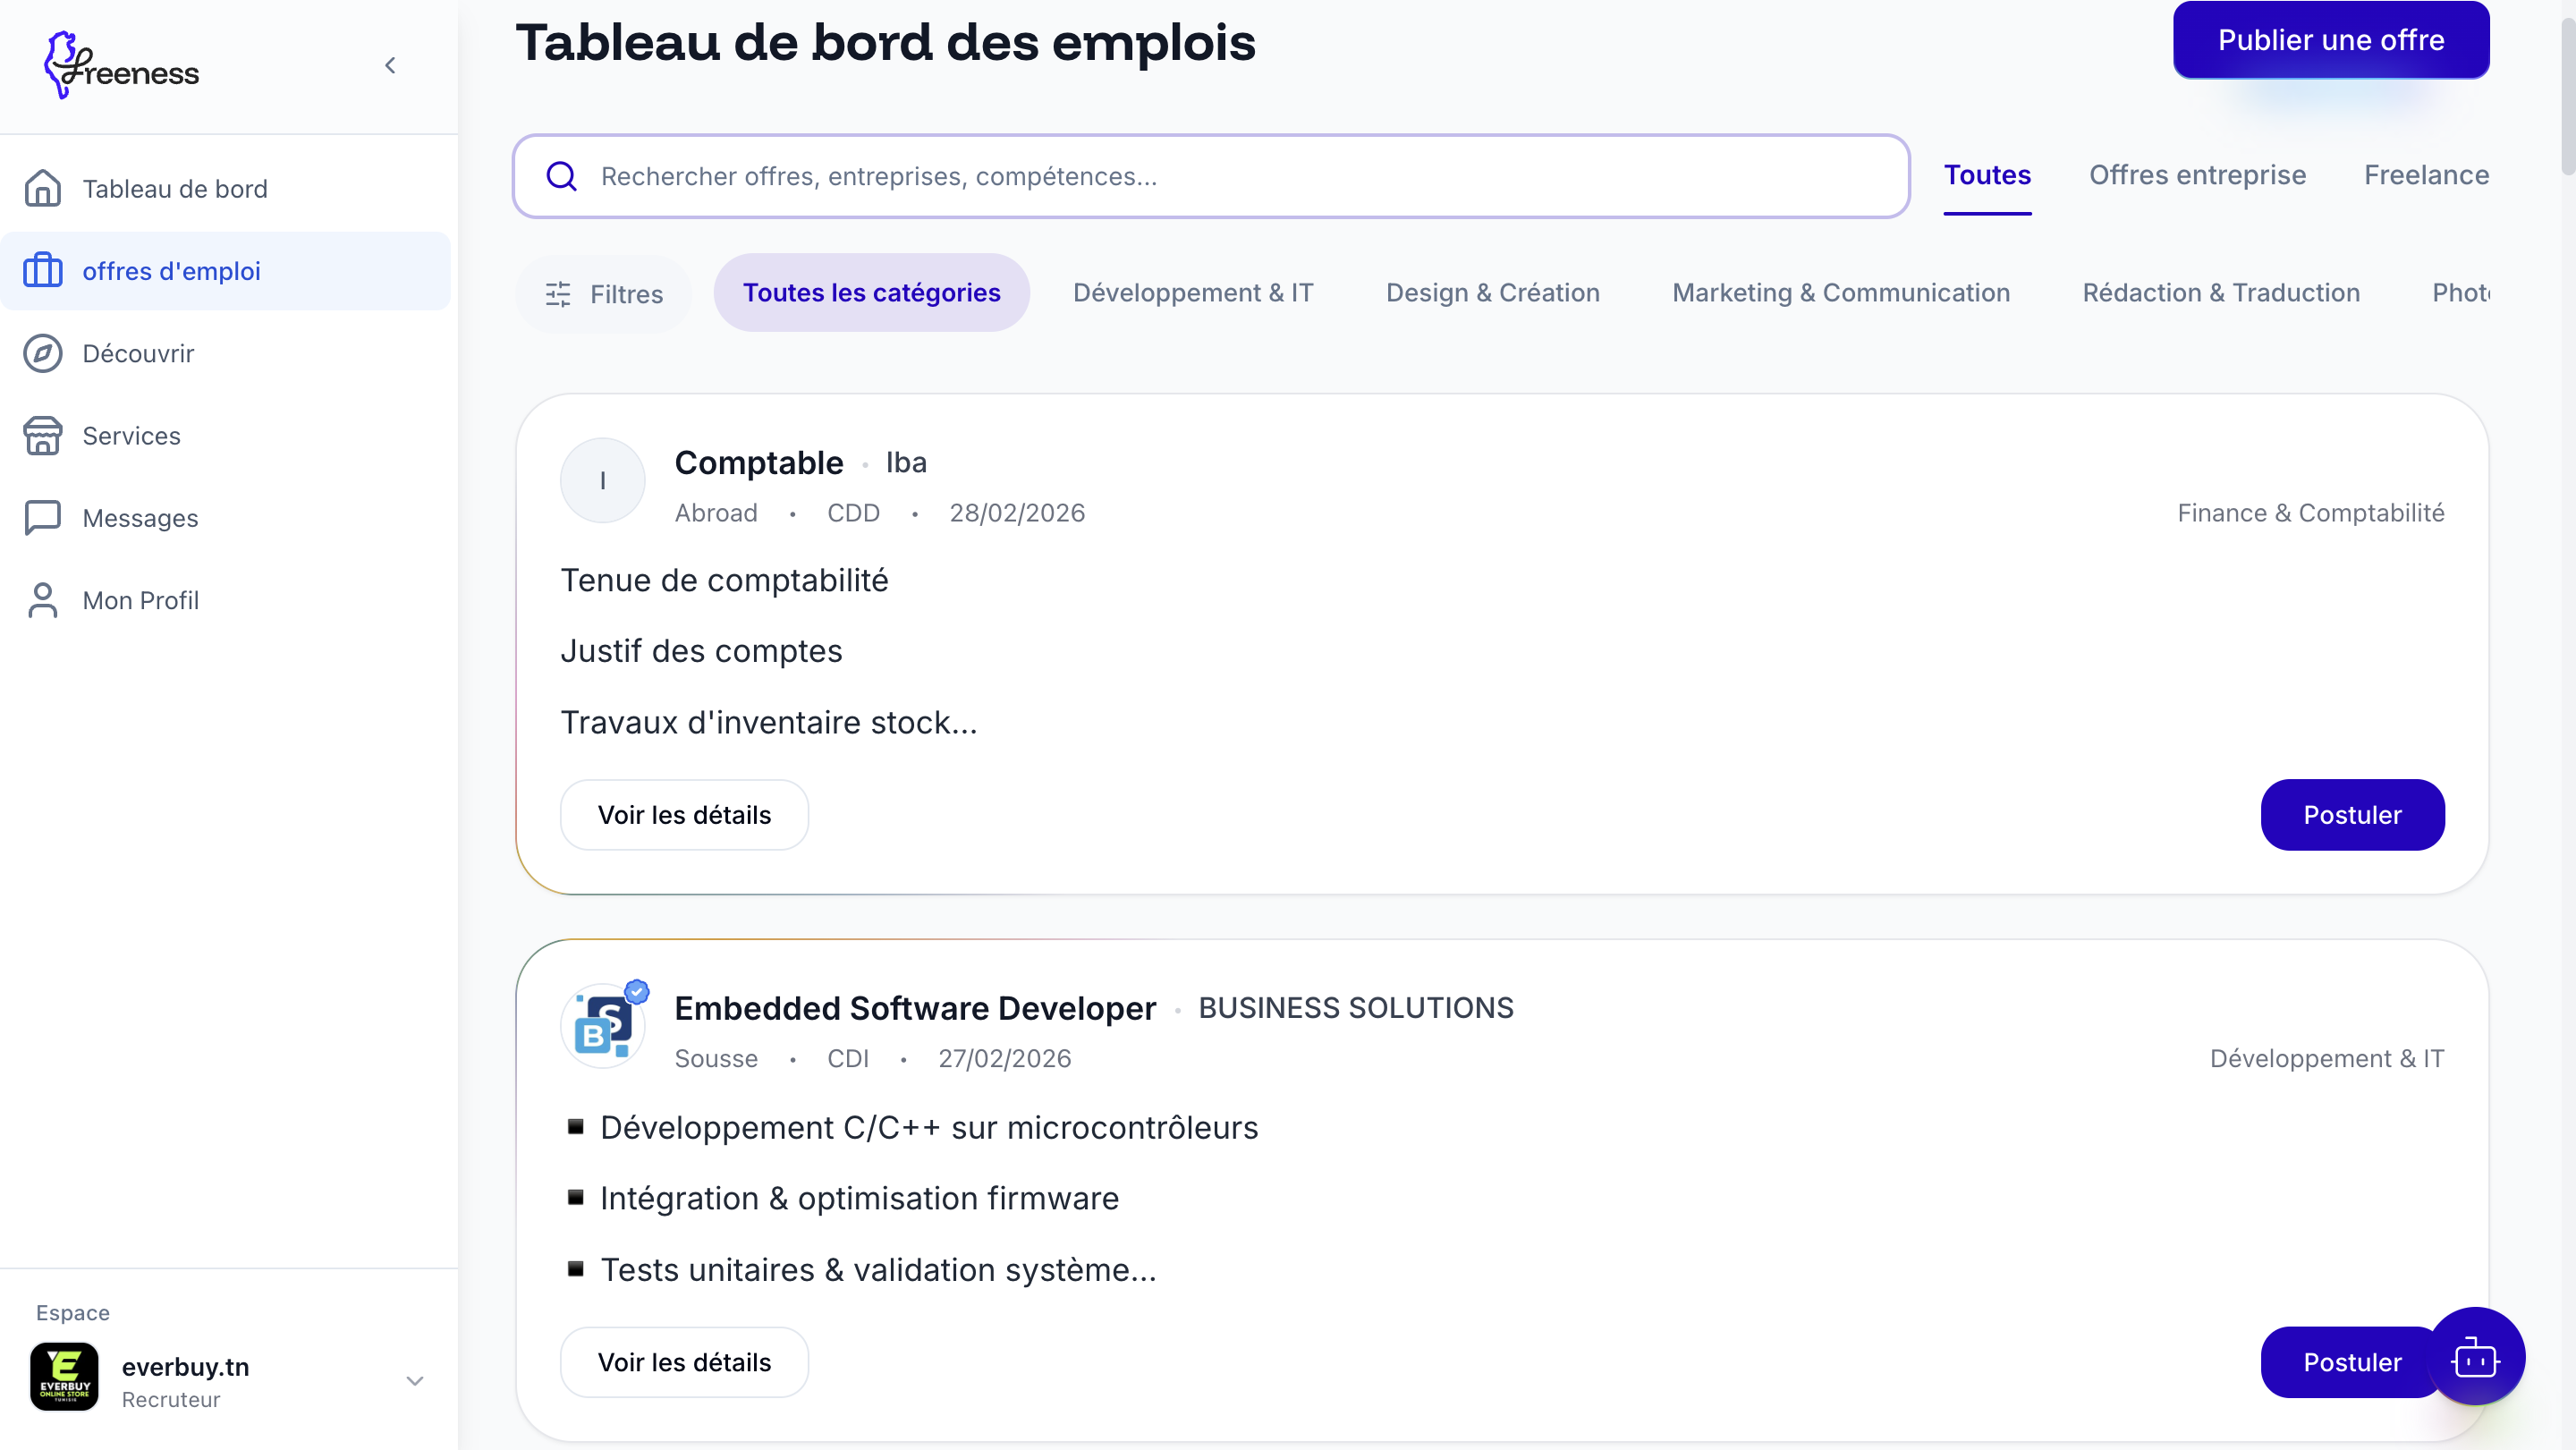This screenshot has height=1450, width=2576.
Task: Collapse the sidebar with chevron arrow
Action: [390, 66]
